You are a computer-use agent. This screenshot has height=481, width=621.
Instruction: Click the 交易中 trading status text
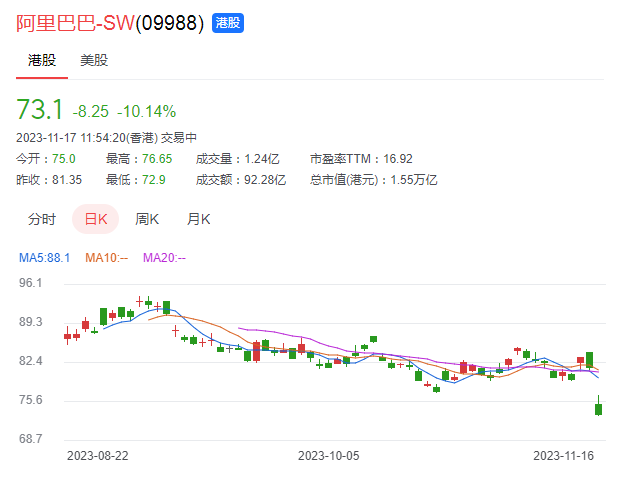click(179, 138)
